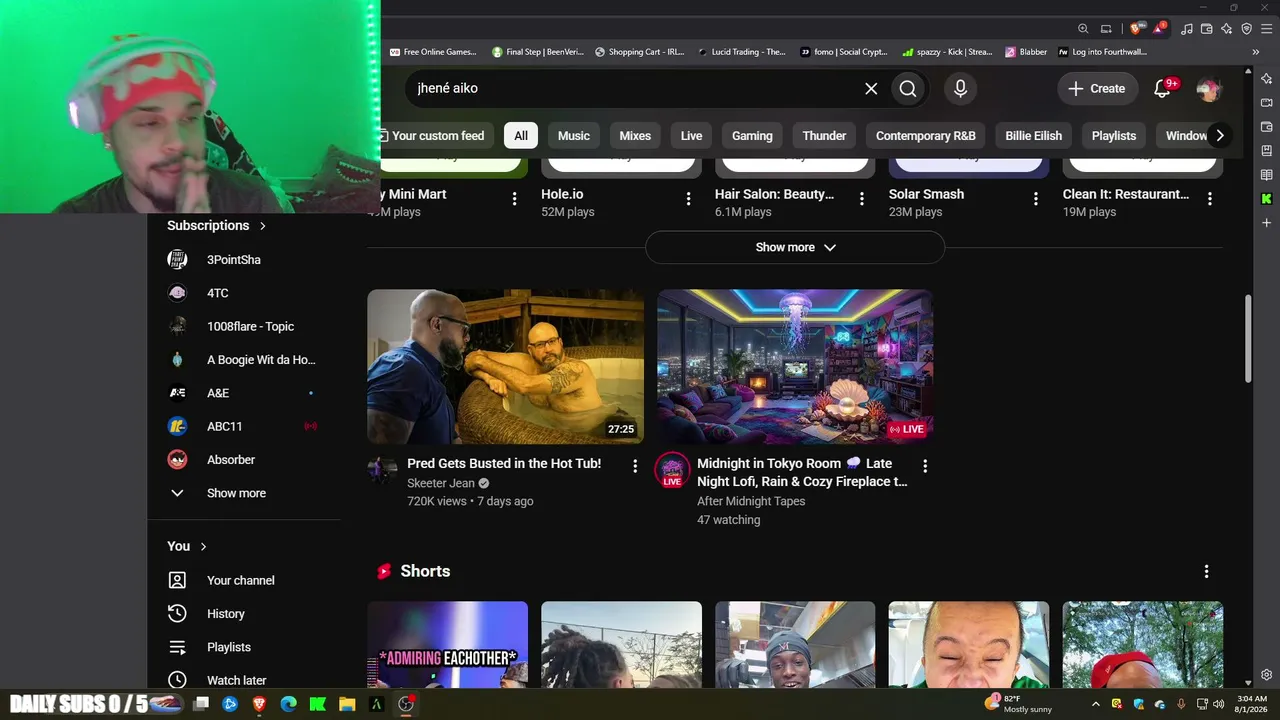Expand the Subscriptions section header

pyautogui.click(x=217, y=226)
